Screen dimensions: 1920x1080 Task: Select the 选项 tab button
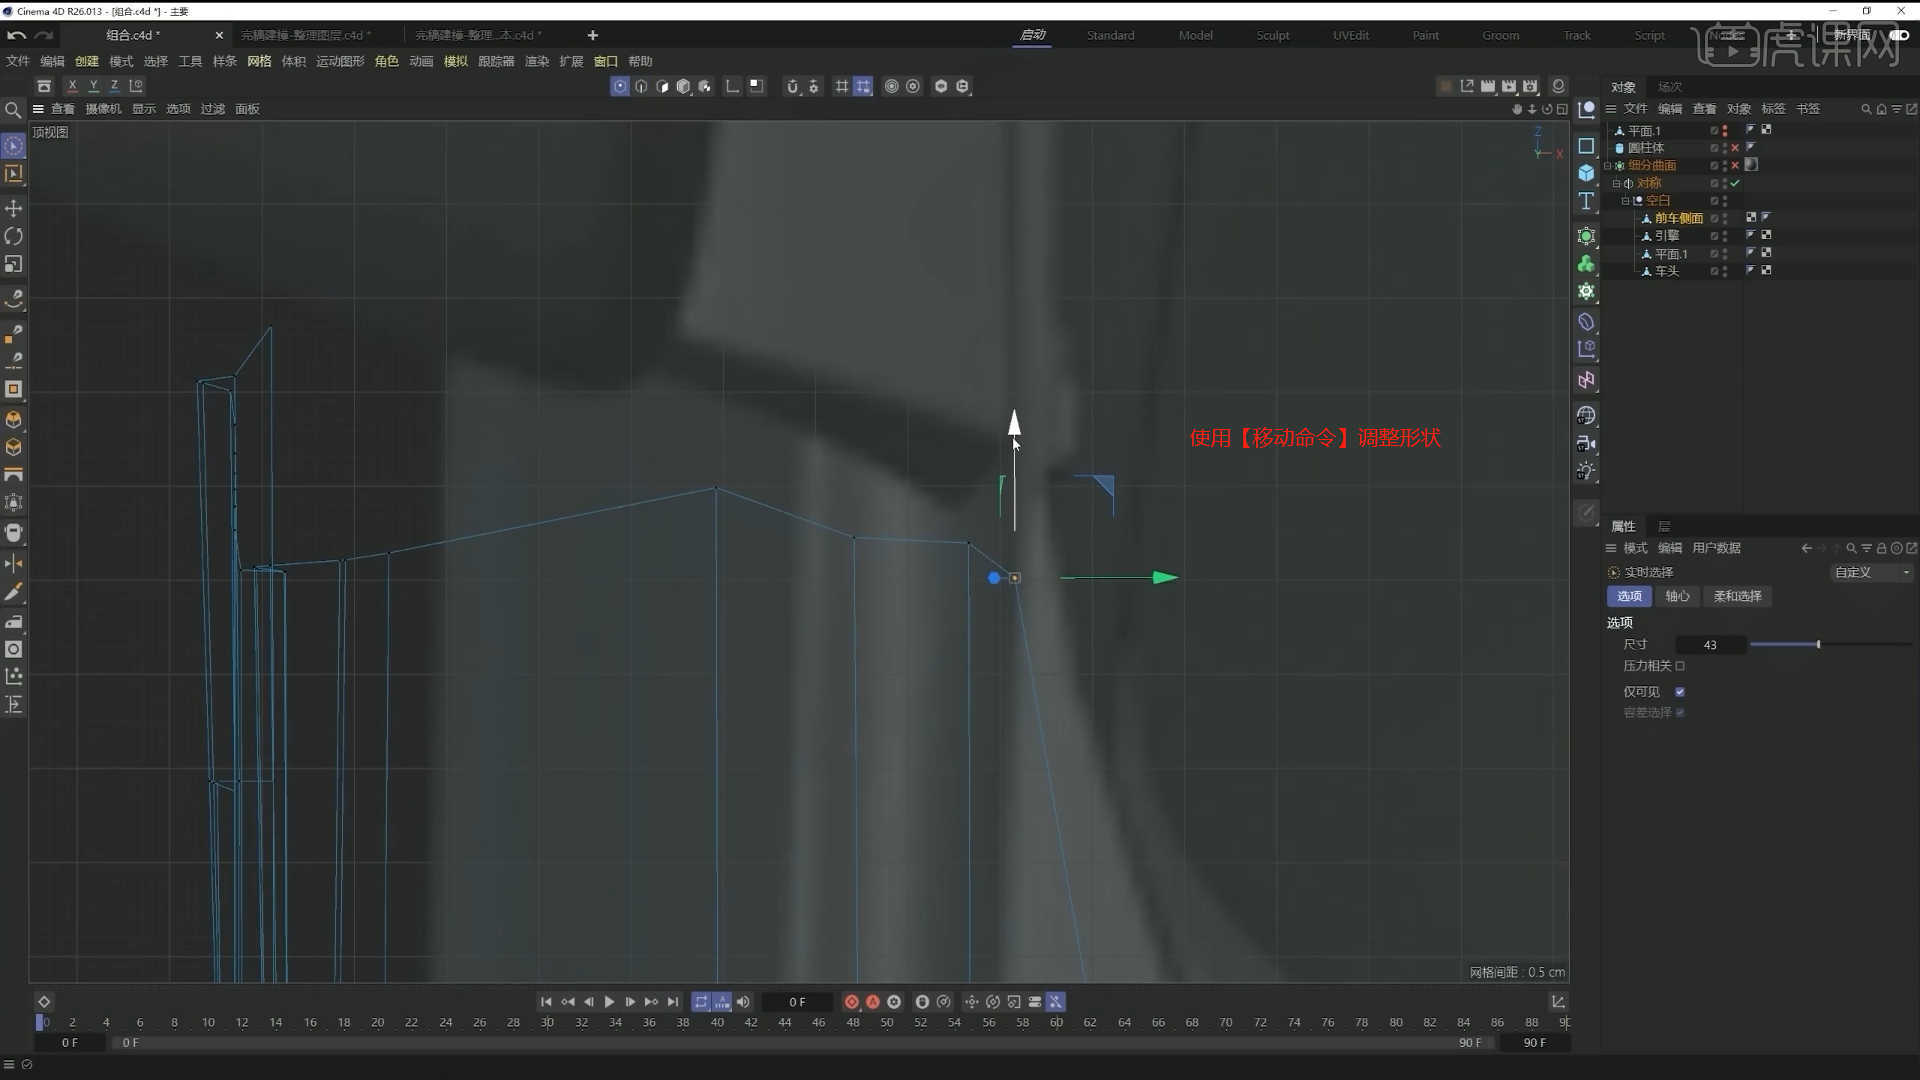pos(1630,596)
